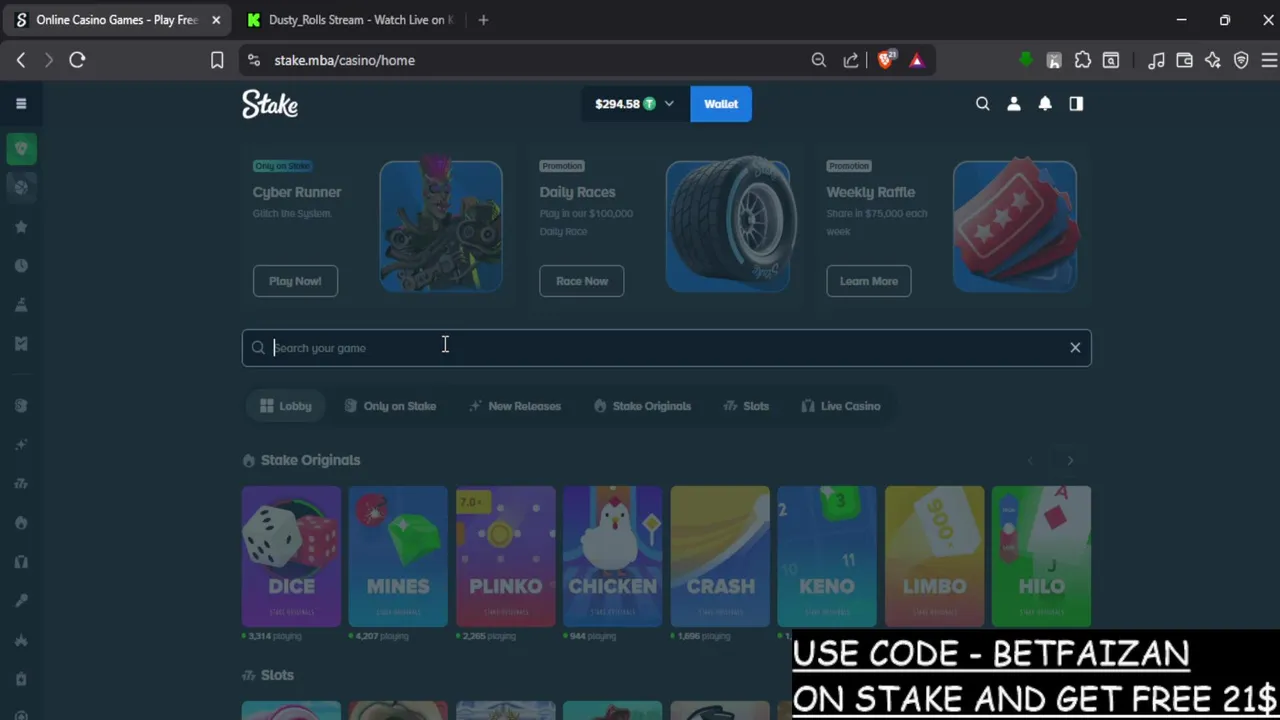This screenshot has width=1280, height=720.
Task: Open Brave Wallet icon in toolbar
Action: (x=1185, y=60)
